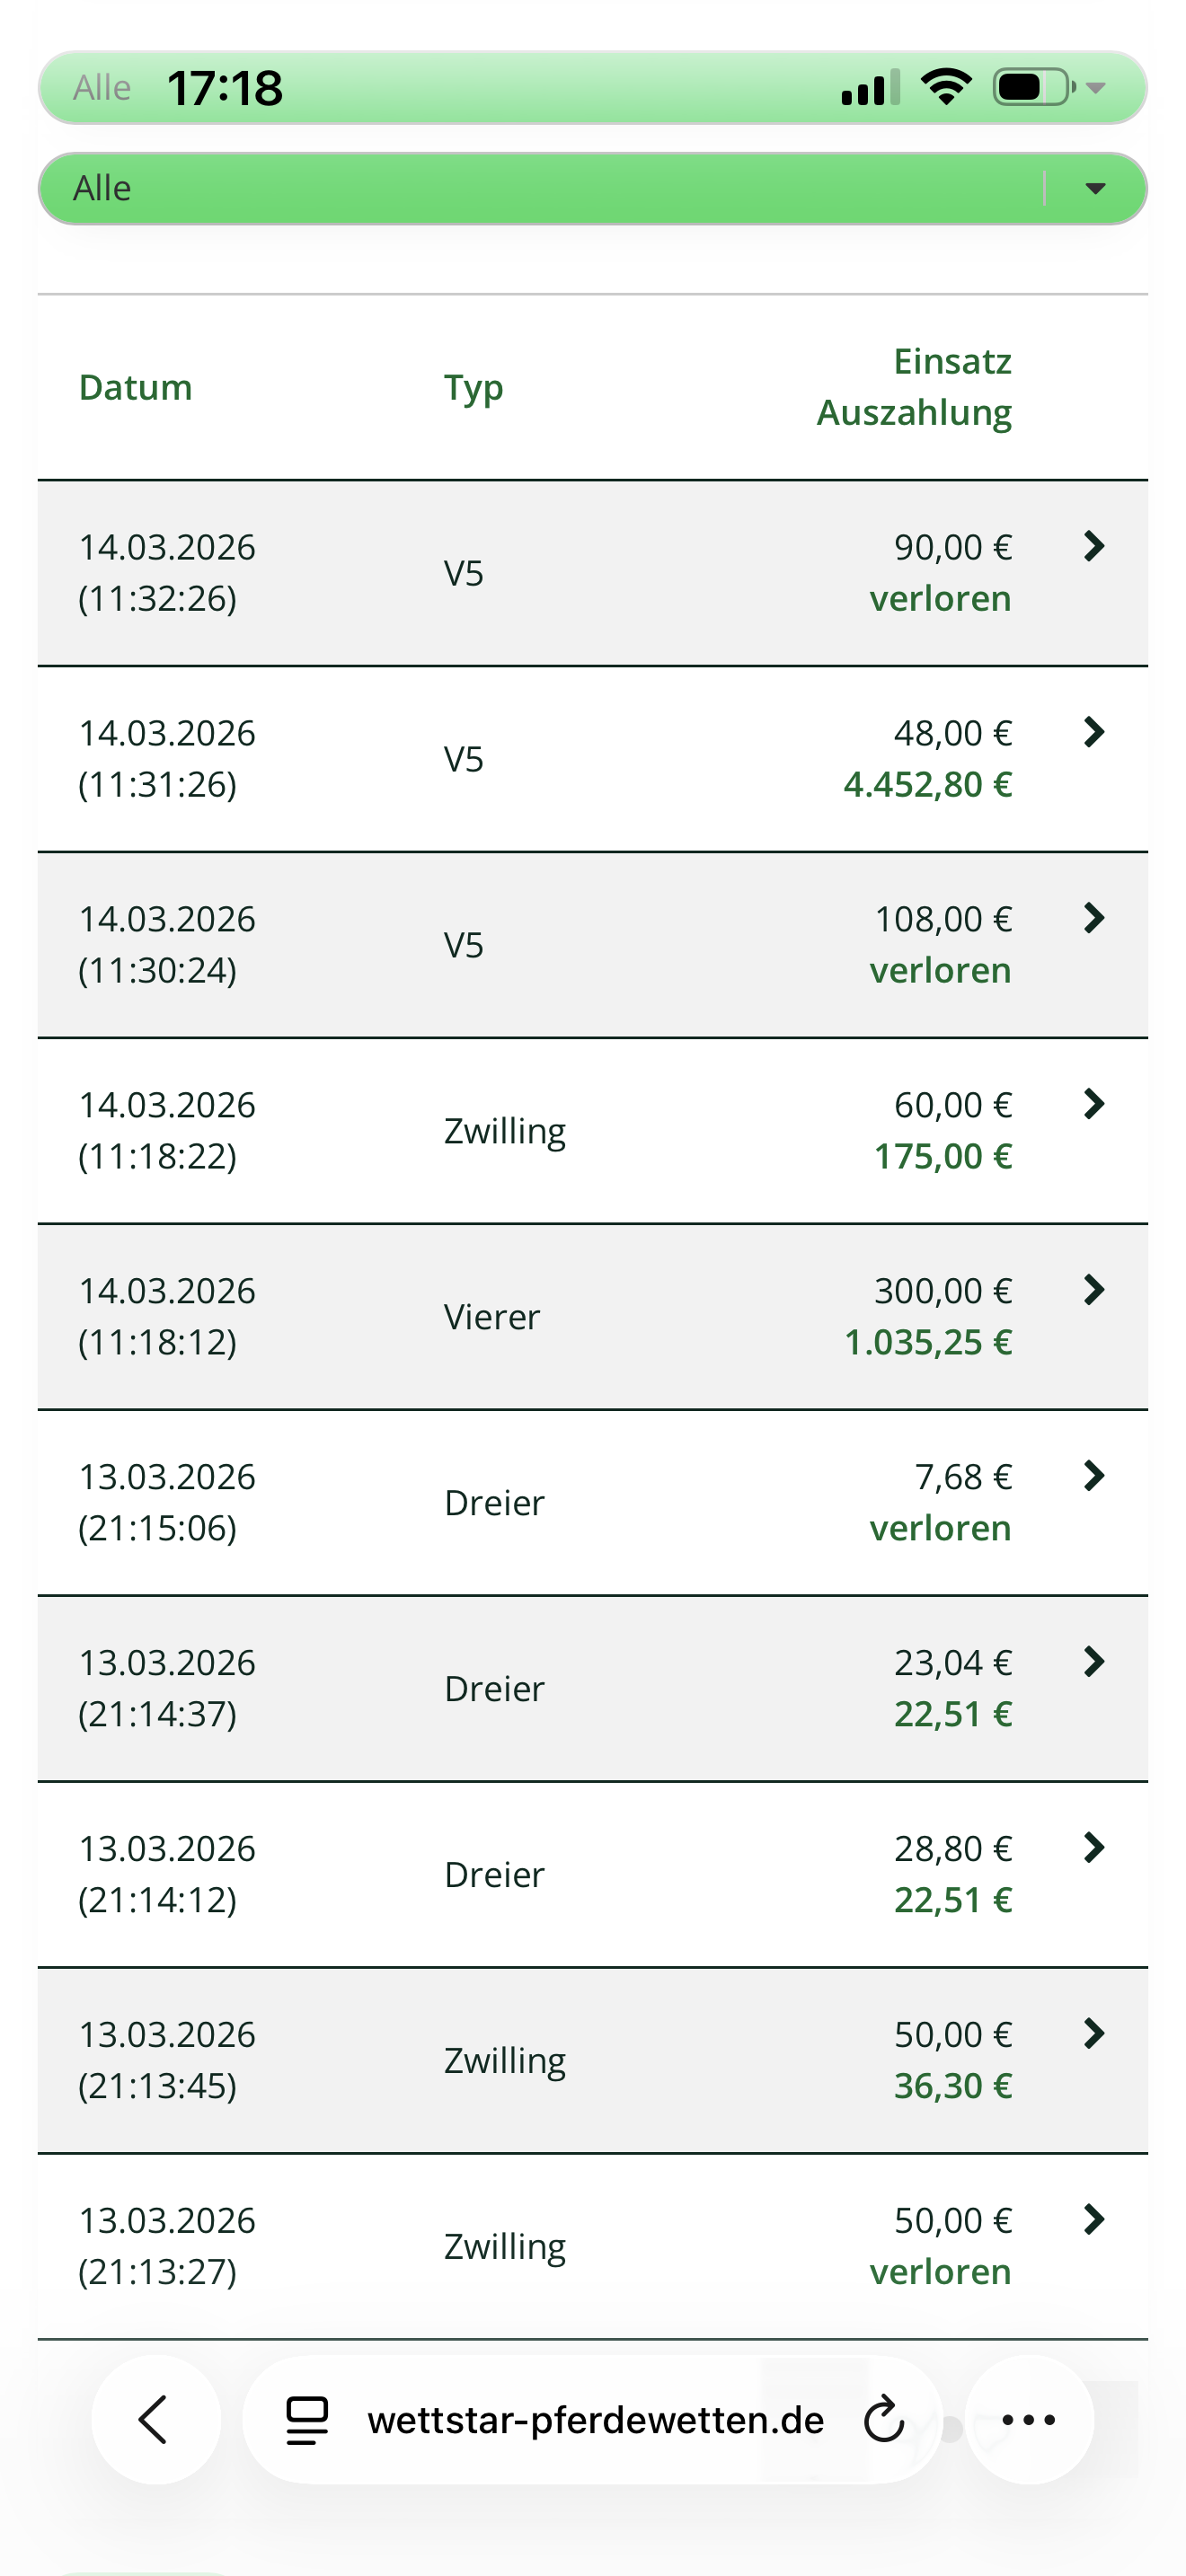Screen dimensions: 1186x2576
Task: Tap the tabs icon in address bar
Action: [307, 2420]
